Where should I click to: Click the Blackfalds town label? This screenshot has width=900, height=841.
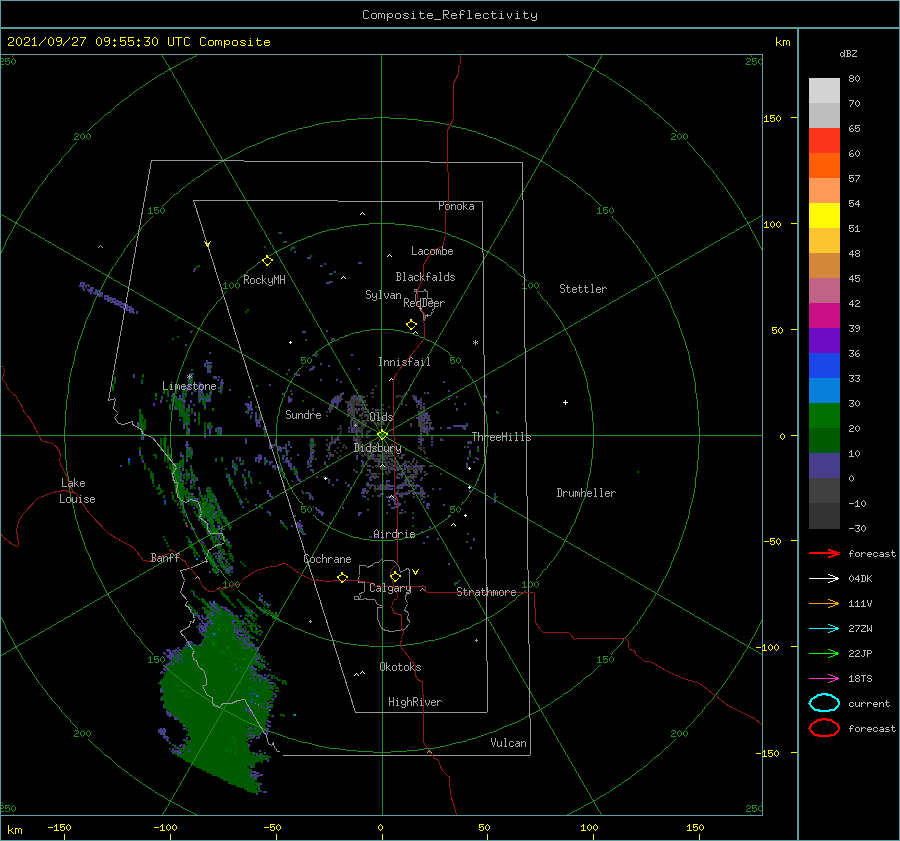click(x=425, y=277)
